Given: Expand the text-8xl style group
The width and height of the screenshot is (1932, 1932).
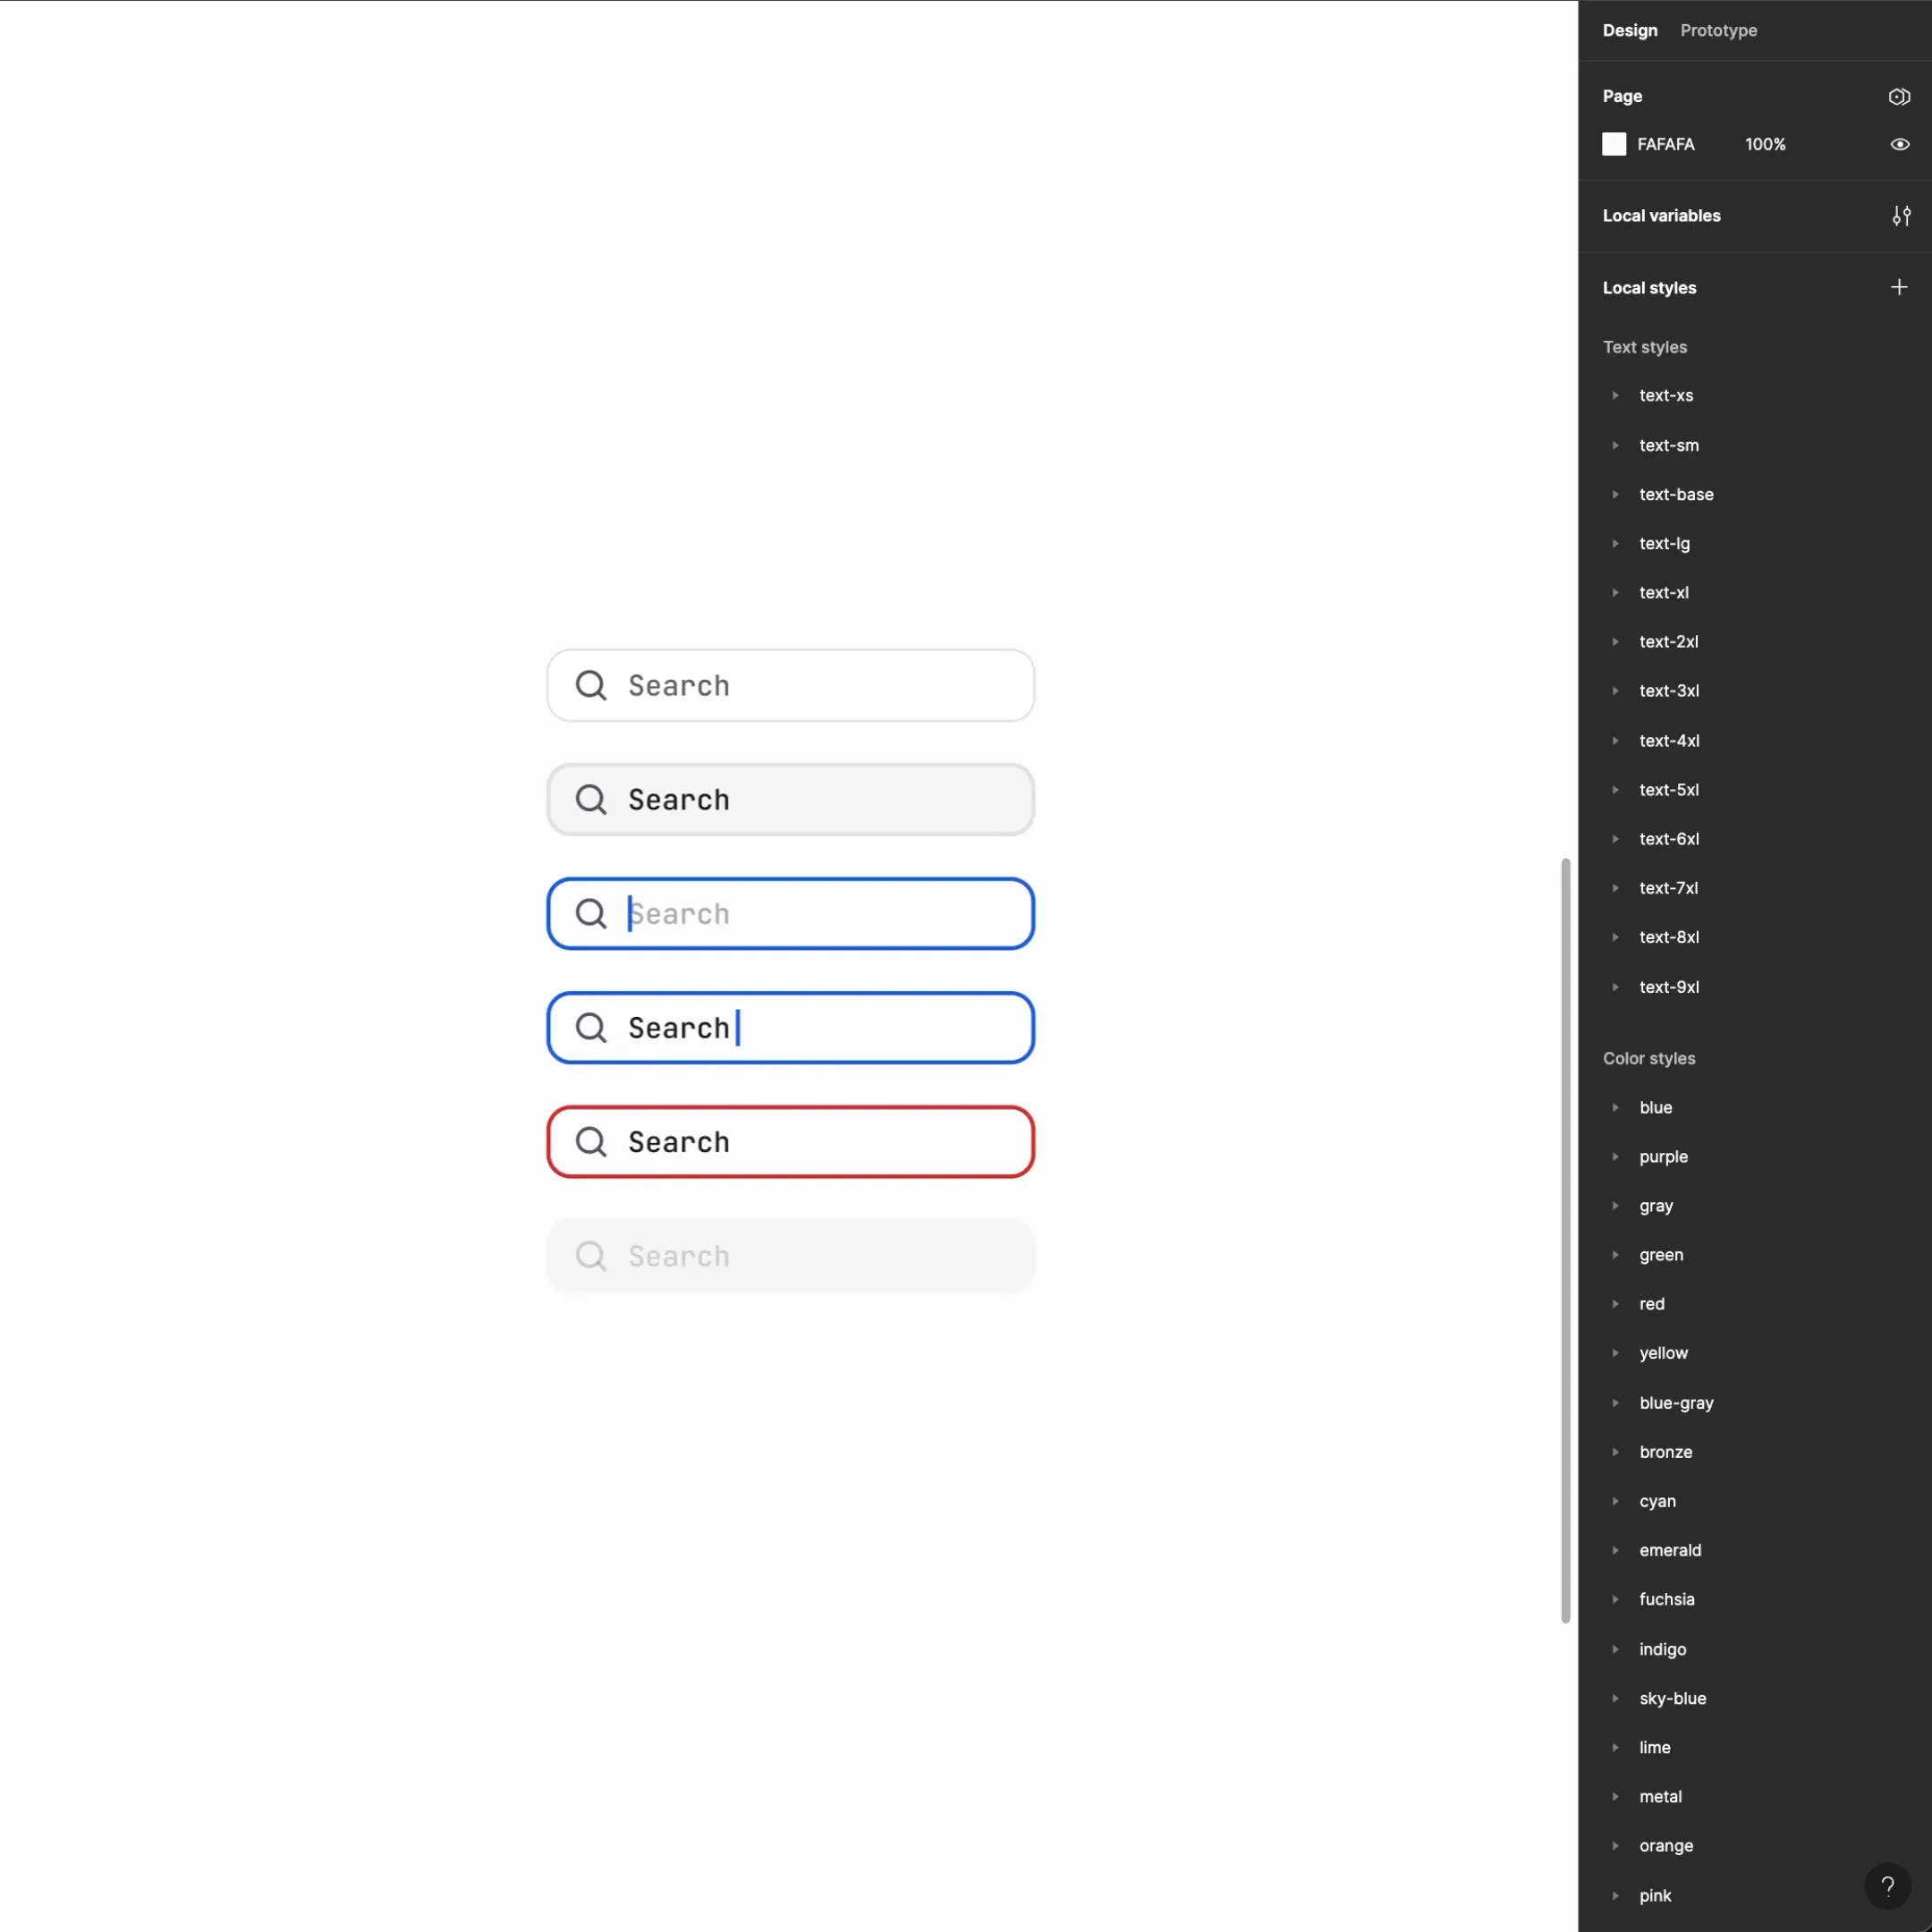Looking at the screenshot, I should [1615, 936].
